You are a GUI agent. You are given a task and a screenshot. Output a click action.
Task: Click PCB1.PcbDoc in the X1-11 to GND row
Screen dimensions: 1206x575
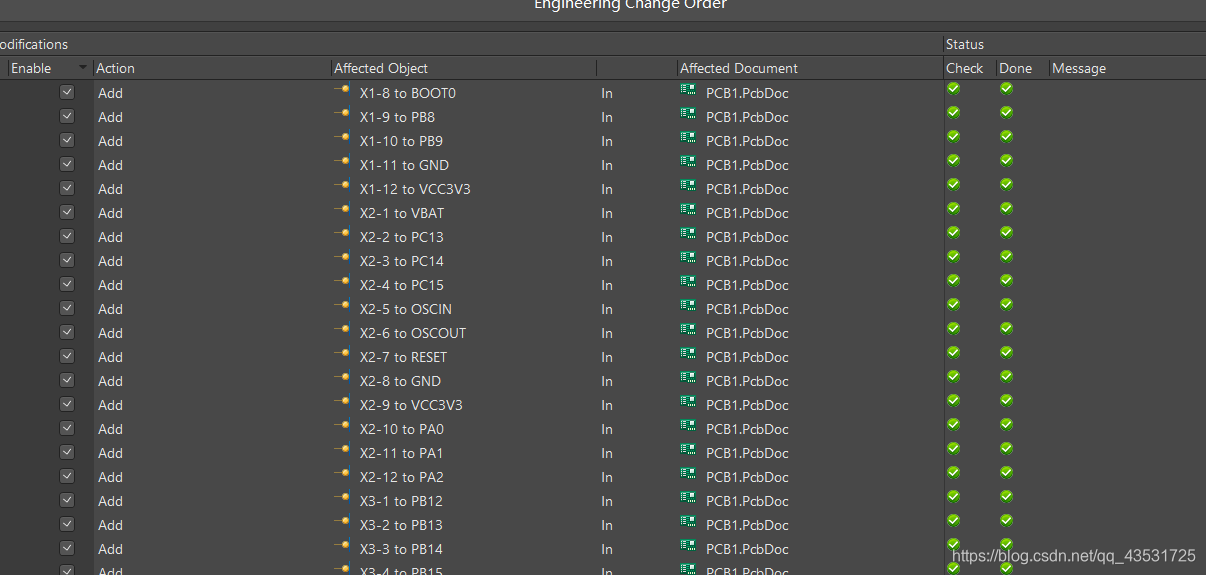[x=747, y=165]
